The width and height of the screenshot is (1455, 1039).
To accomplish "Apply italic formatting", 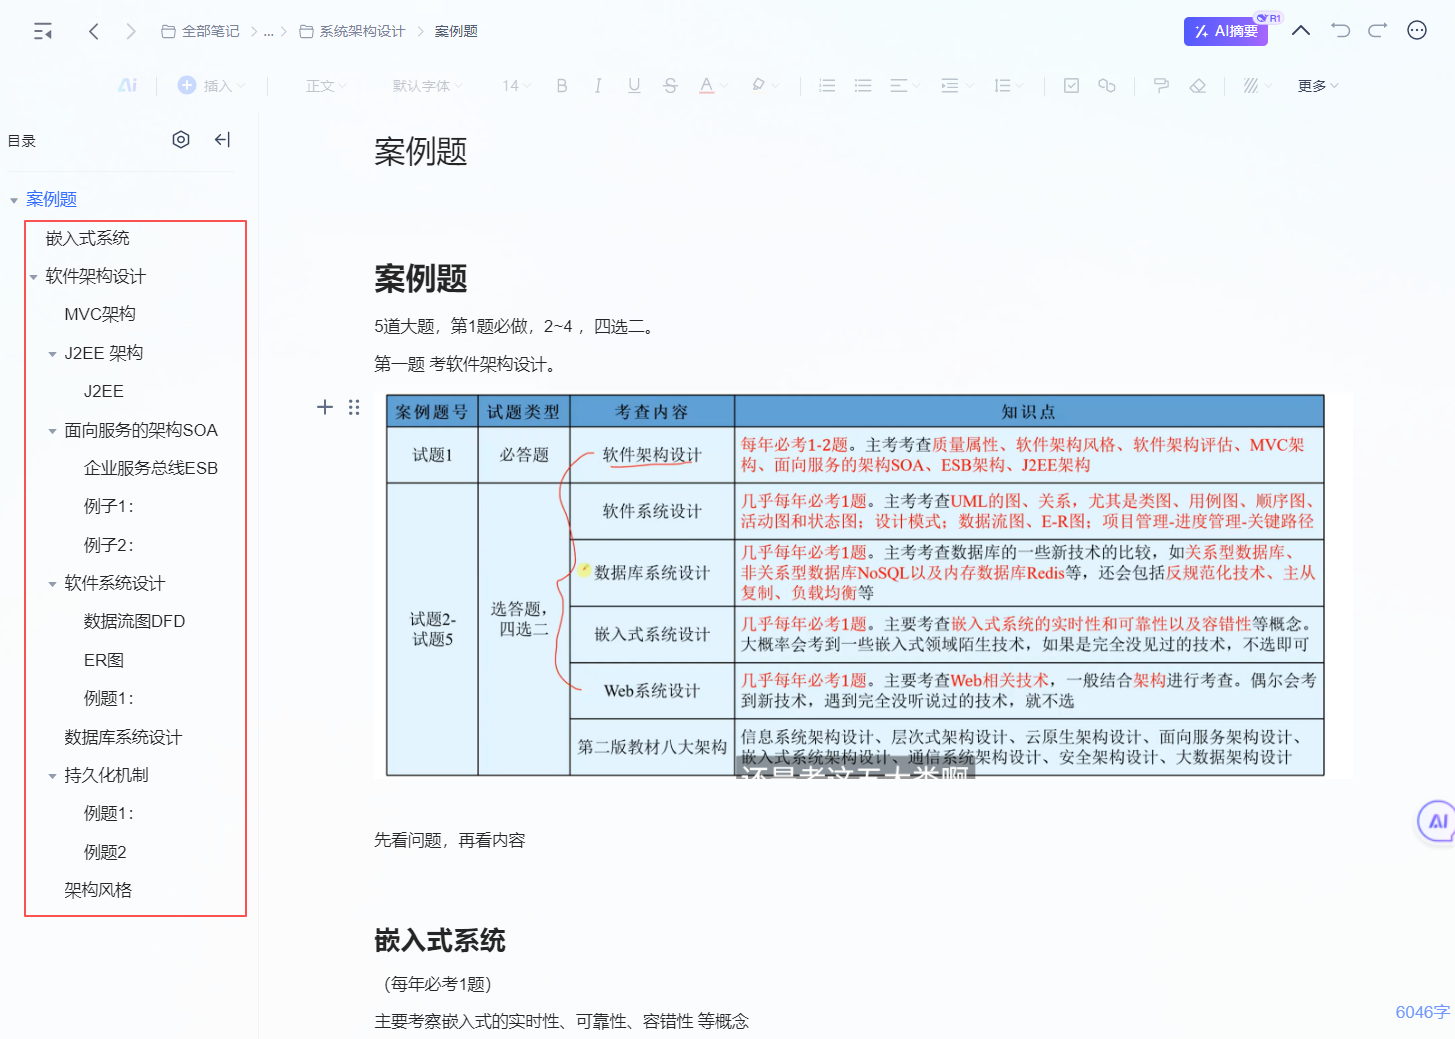I will (x=598, y=86).
